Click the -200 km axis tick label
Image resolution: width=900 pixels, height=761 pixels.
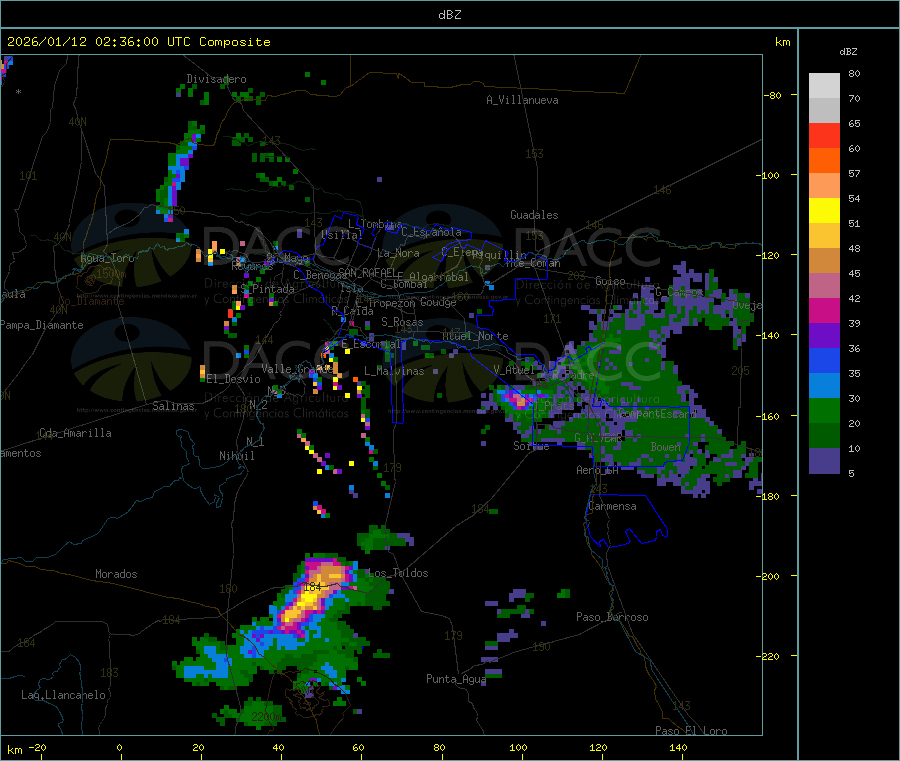pyautogui.click(x=767, y=576)
